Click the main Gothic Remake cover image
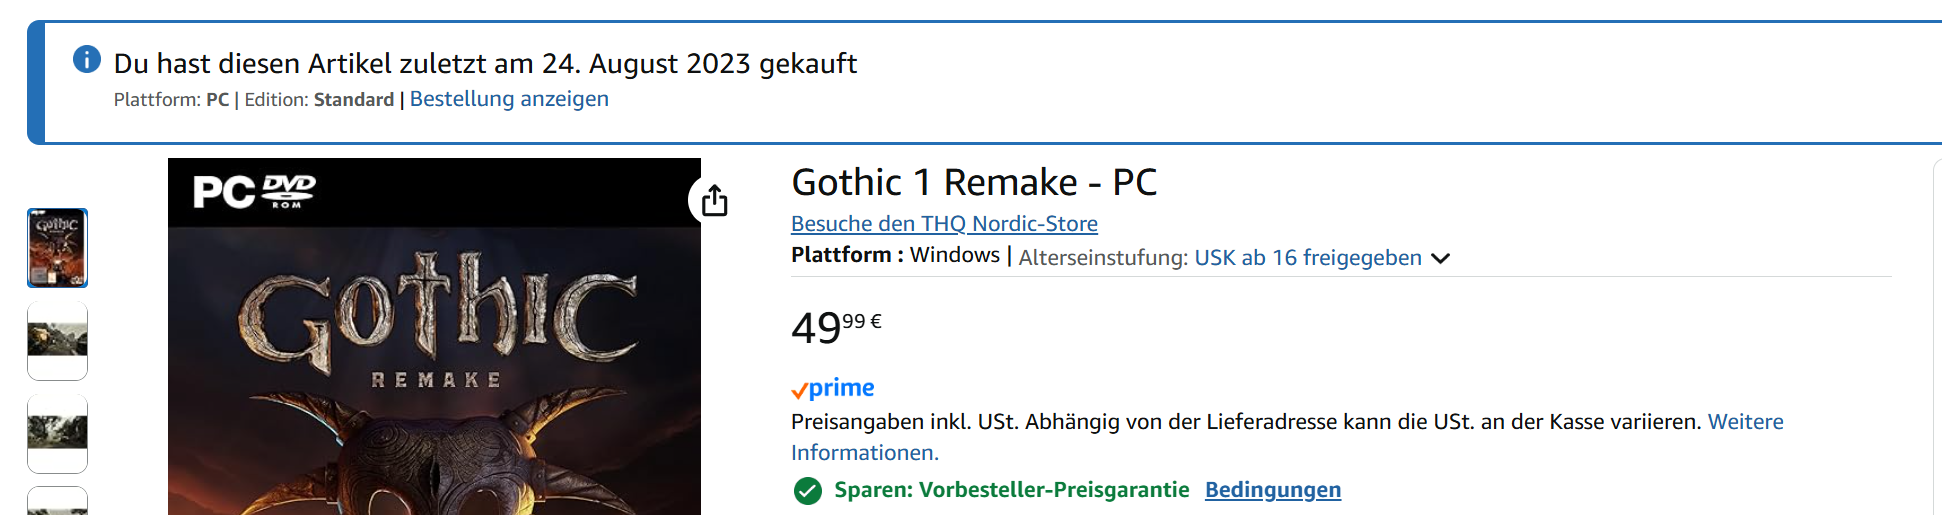Viewport: 1942px width, 515px height. click(434, 380)
